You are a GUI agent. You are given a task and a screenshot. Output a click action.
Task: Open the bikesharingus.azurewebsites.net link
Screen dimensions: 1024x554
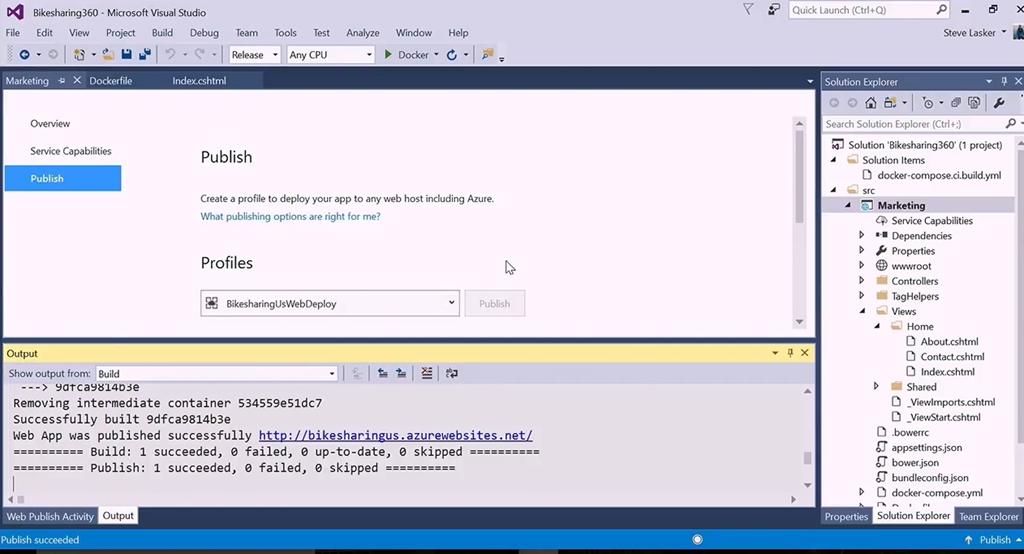pos(395,436)
